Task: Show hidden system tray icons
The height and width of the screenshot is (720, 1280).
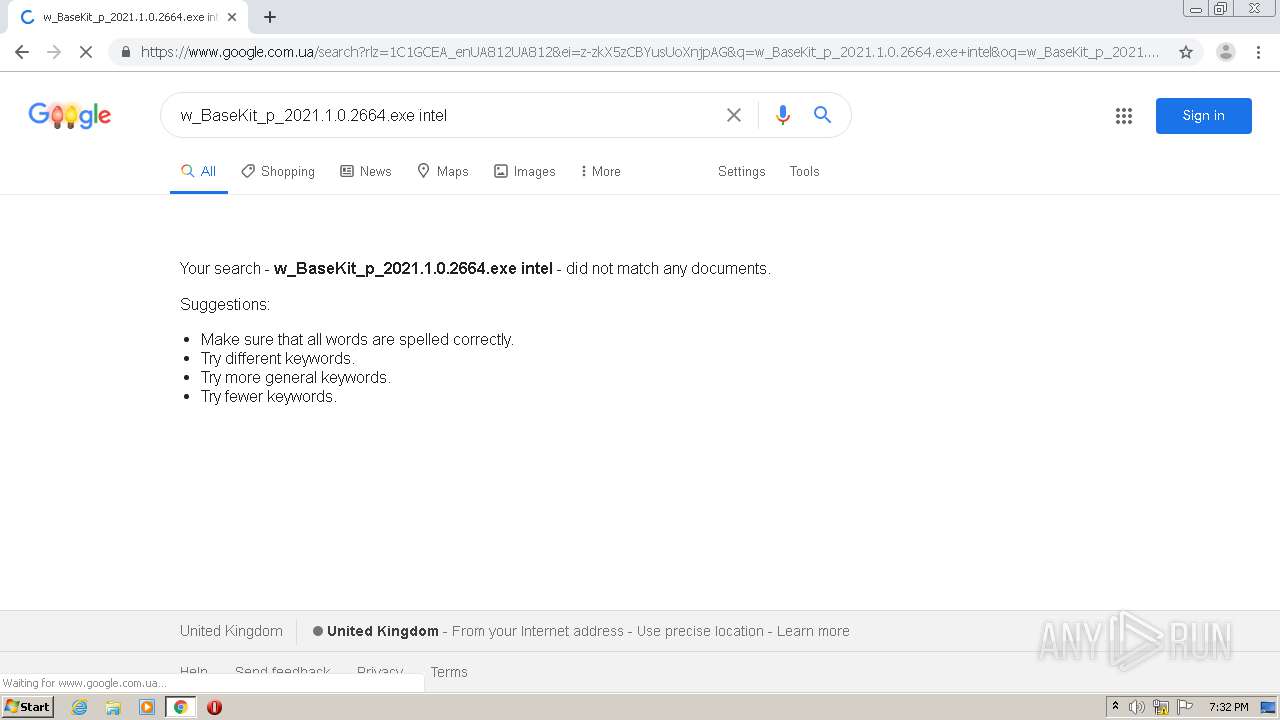Action: click(x=1116, y=707)
